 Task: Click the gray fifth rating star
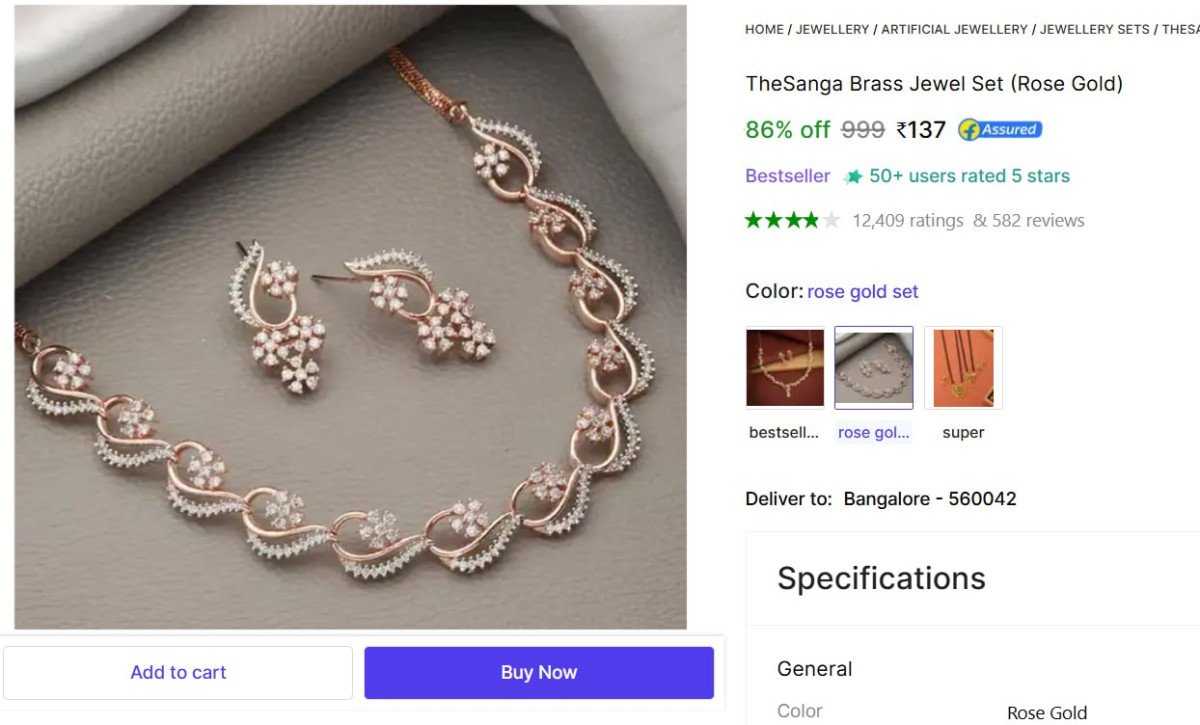click(831, 220)
